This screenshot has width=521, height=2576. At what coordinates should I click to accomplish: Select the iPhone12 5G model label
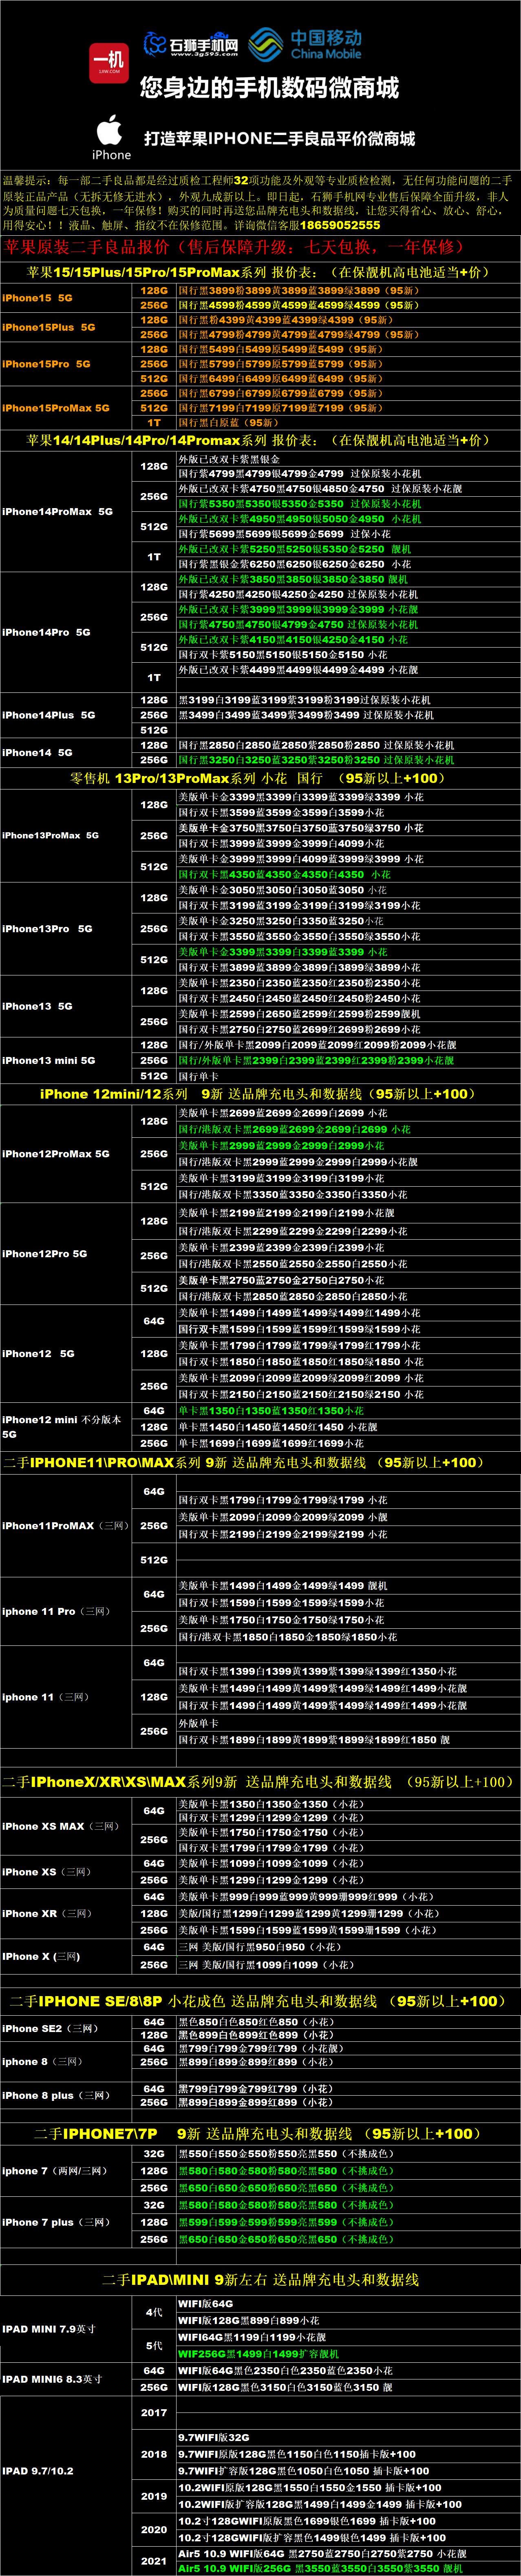38,1353
